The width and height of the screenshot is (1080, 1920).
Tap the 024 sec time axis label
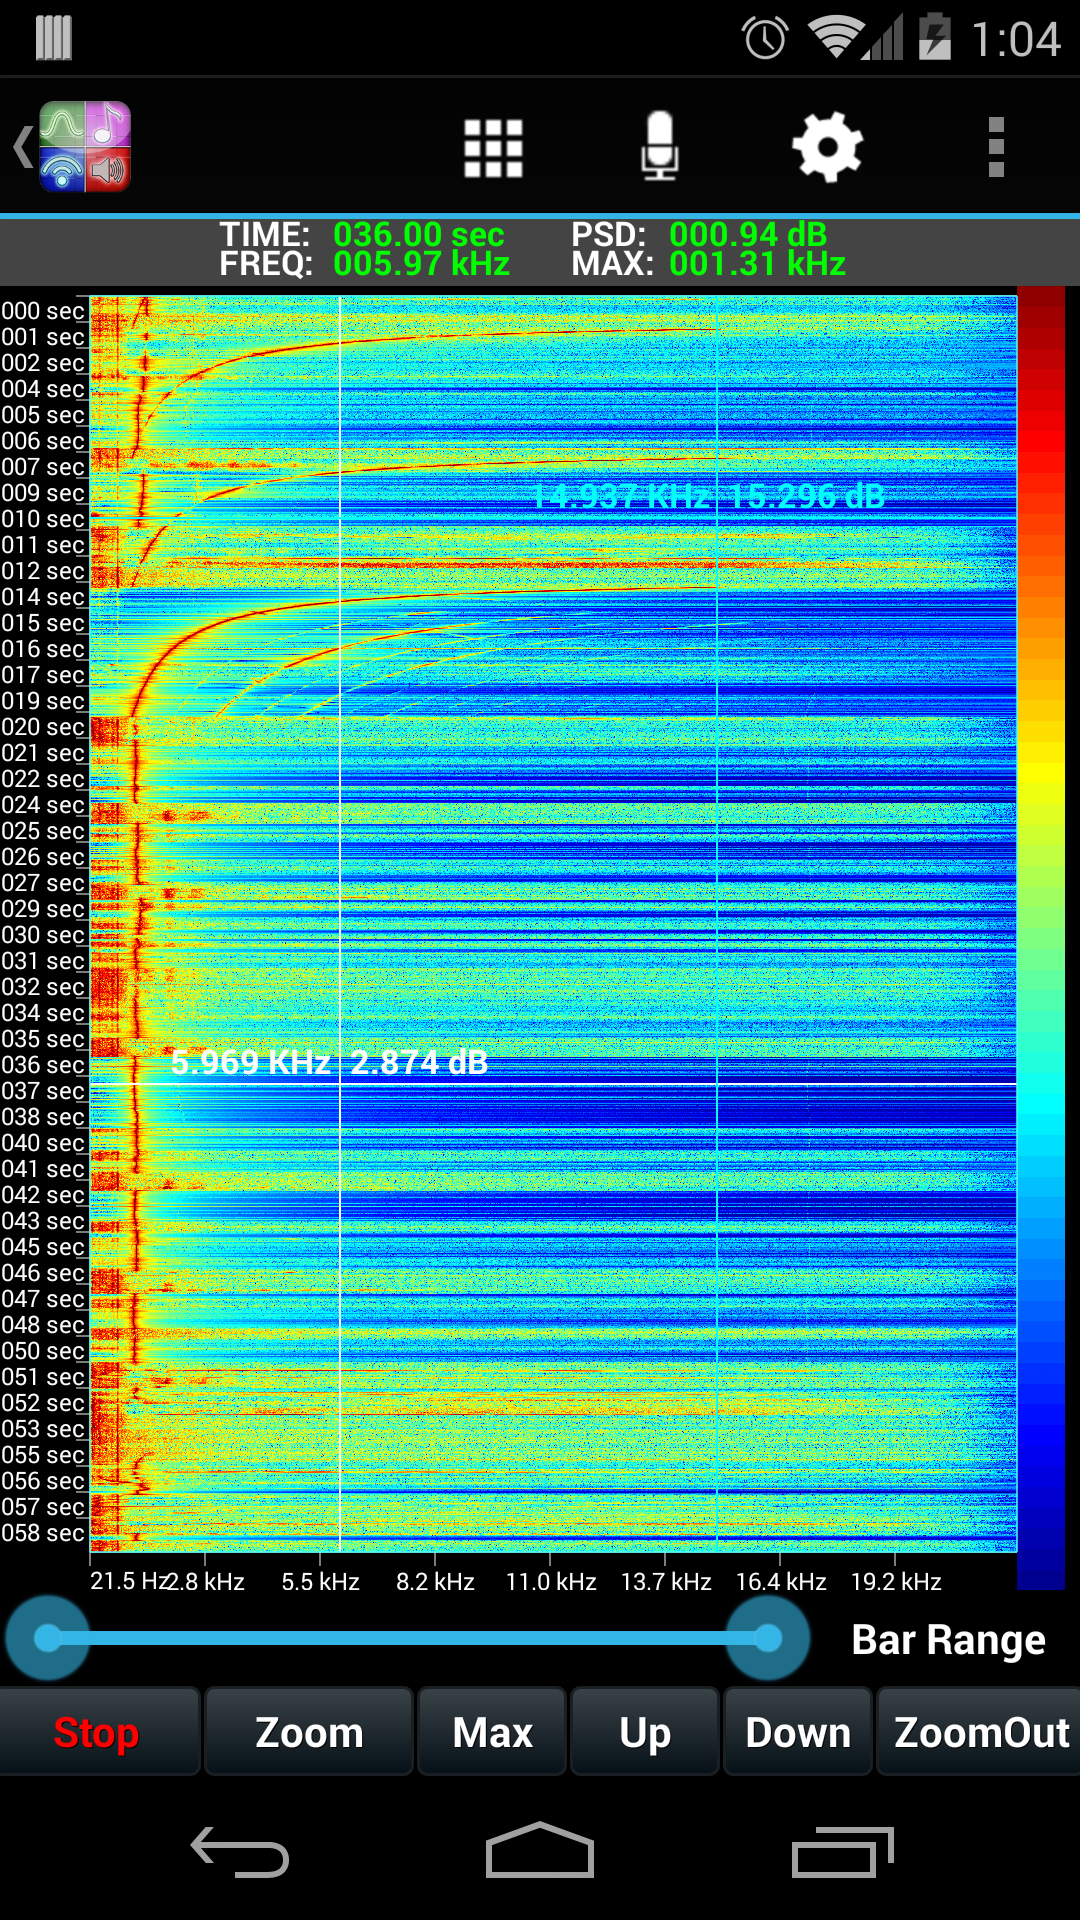point(43,805)
